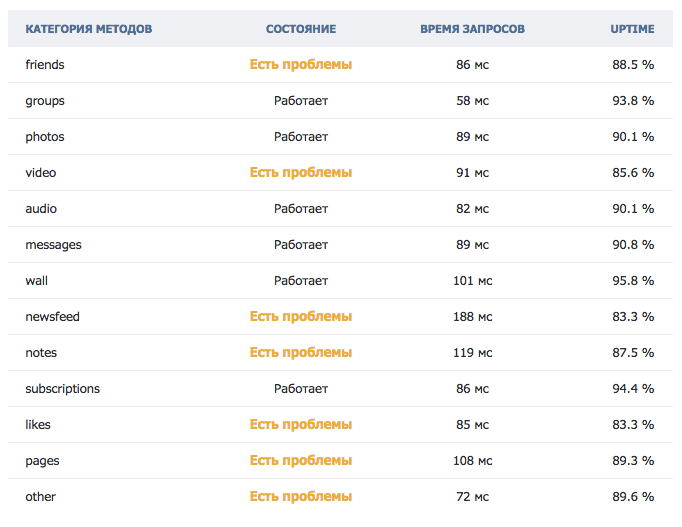The image size is (682, 527).
Task: Click the 95.8 % uptime value for wall
Action: point(633,281)
